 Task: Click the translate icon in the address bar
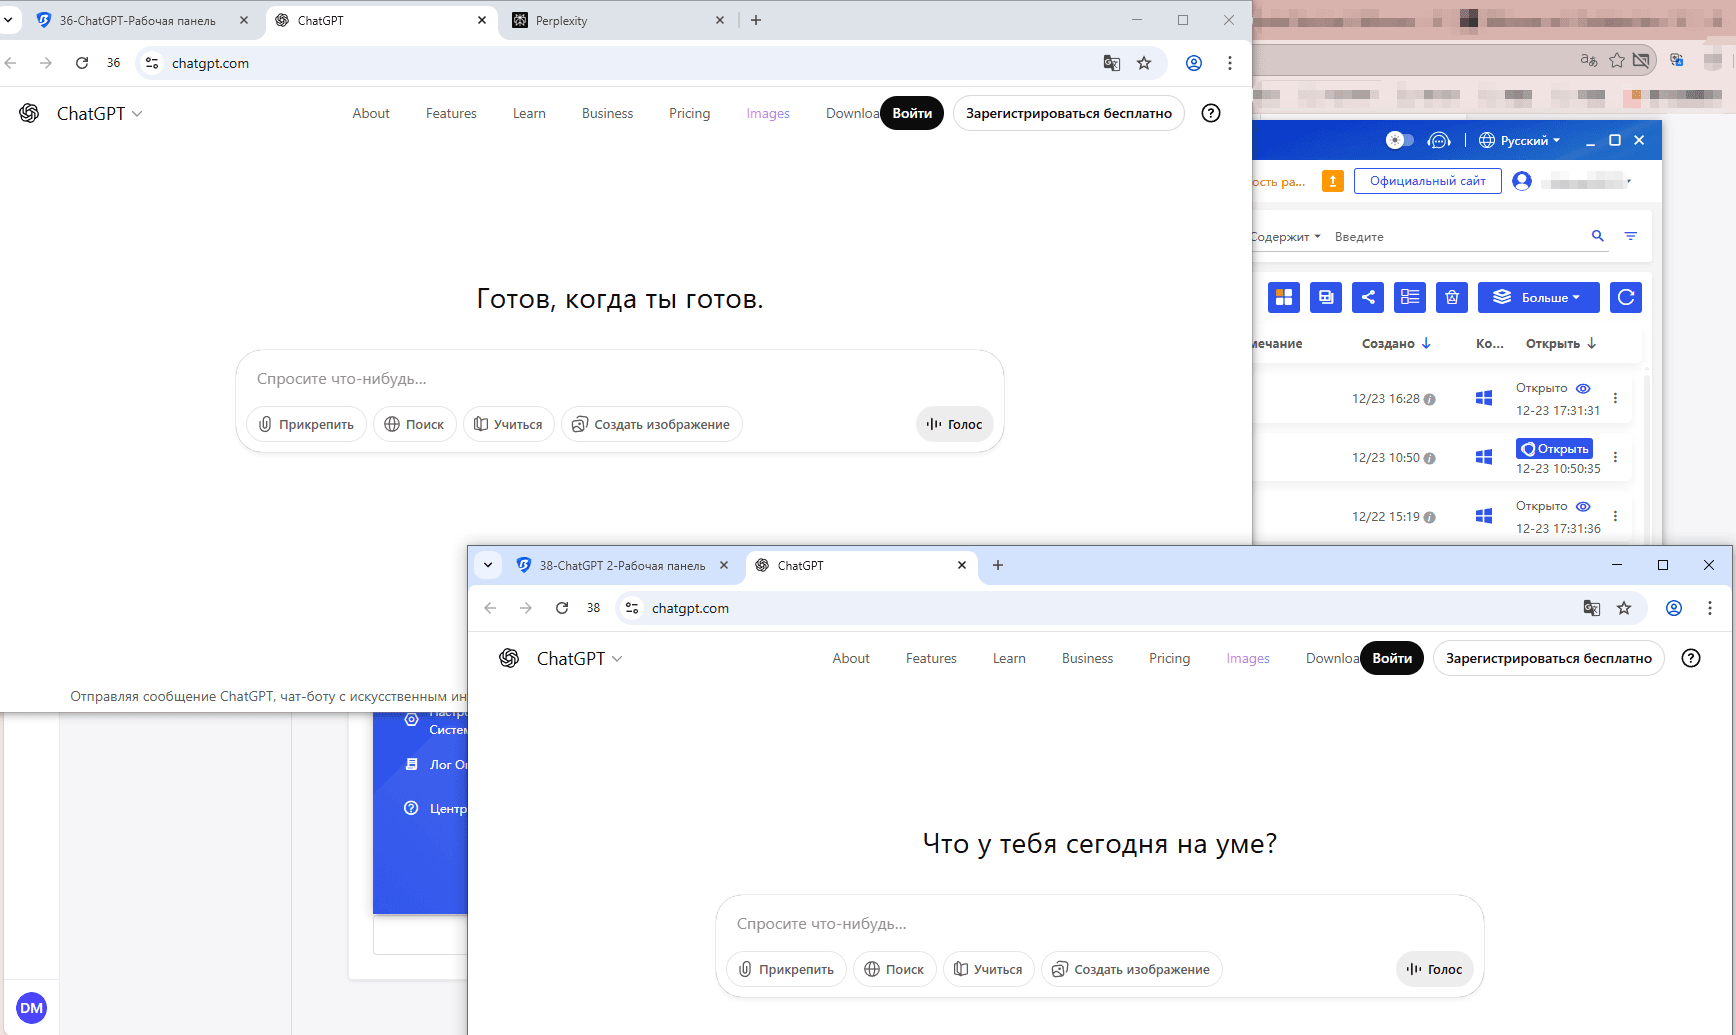[1111, 62]
